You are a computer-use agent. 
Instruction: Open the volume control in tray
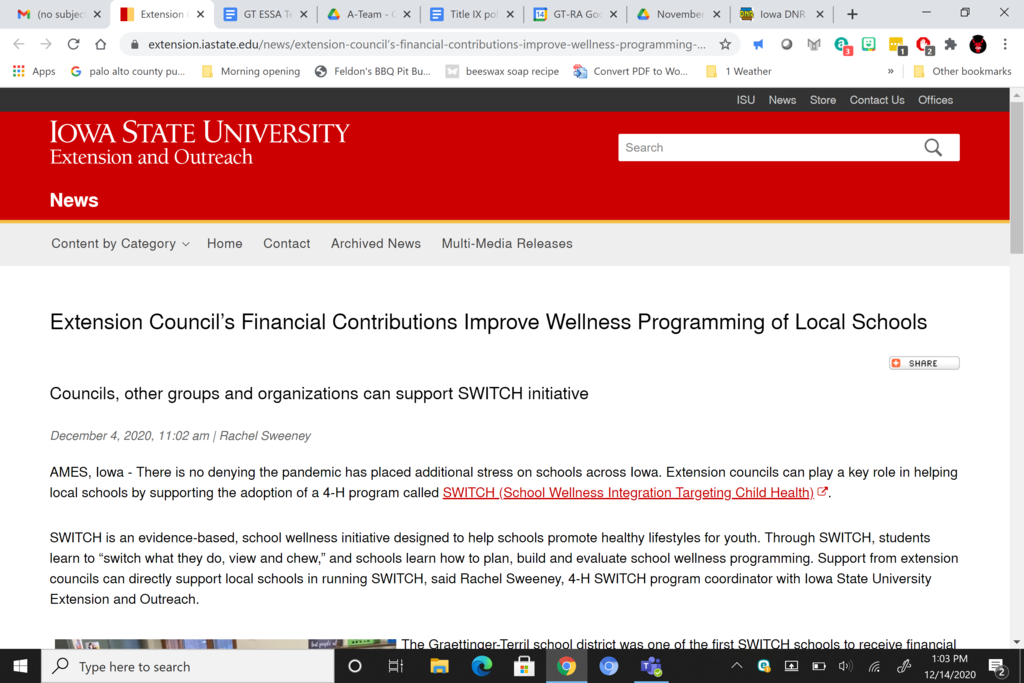846,666
